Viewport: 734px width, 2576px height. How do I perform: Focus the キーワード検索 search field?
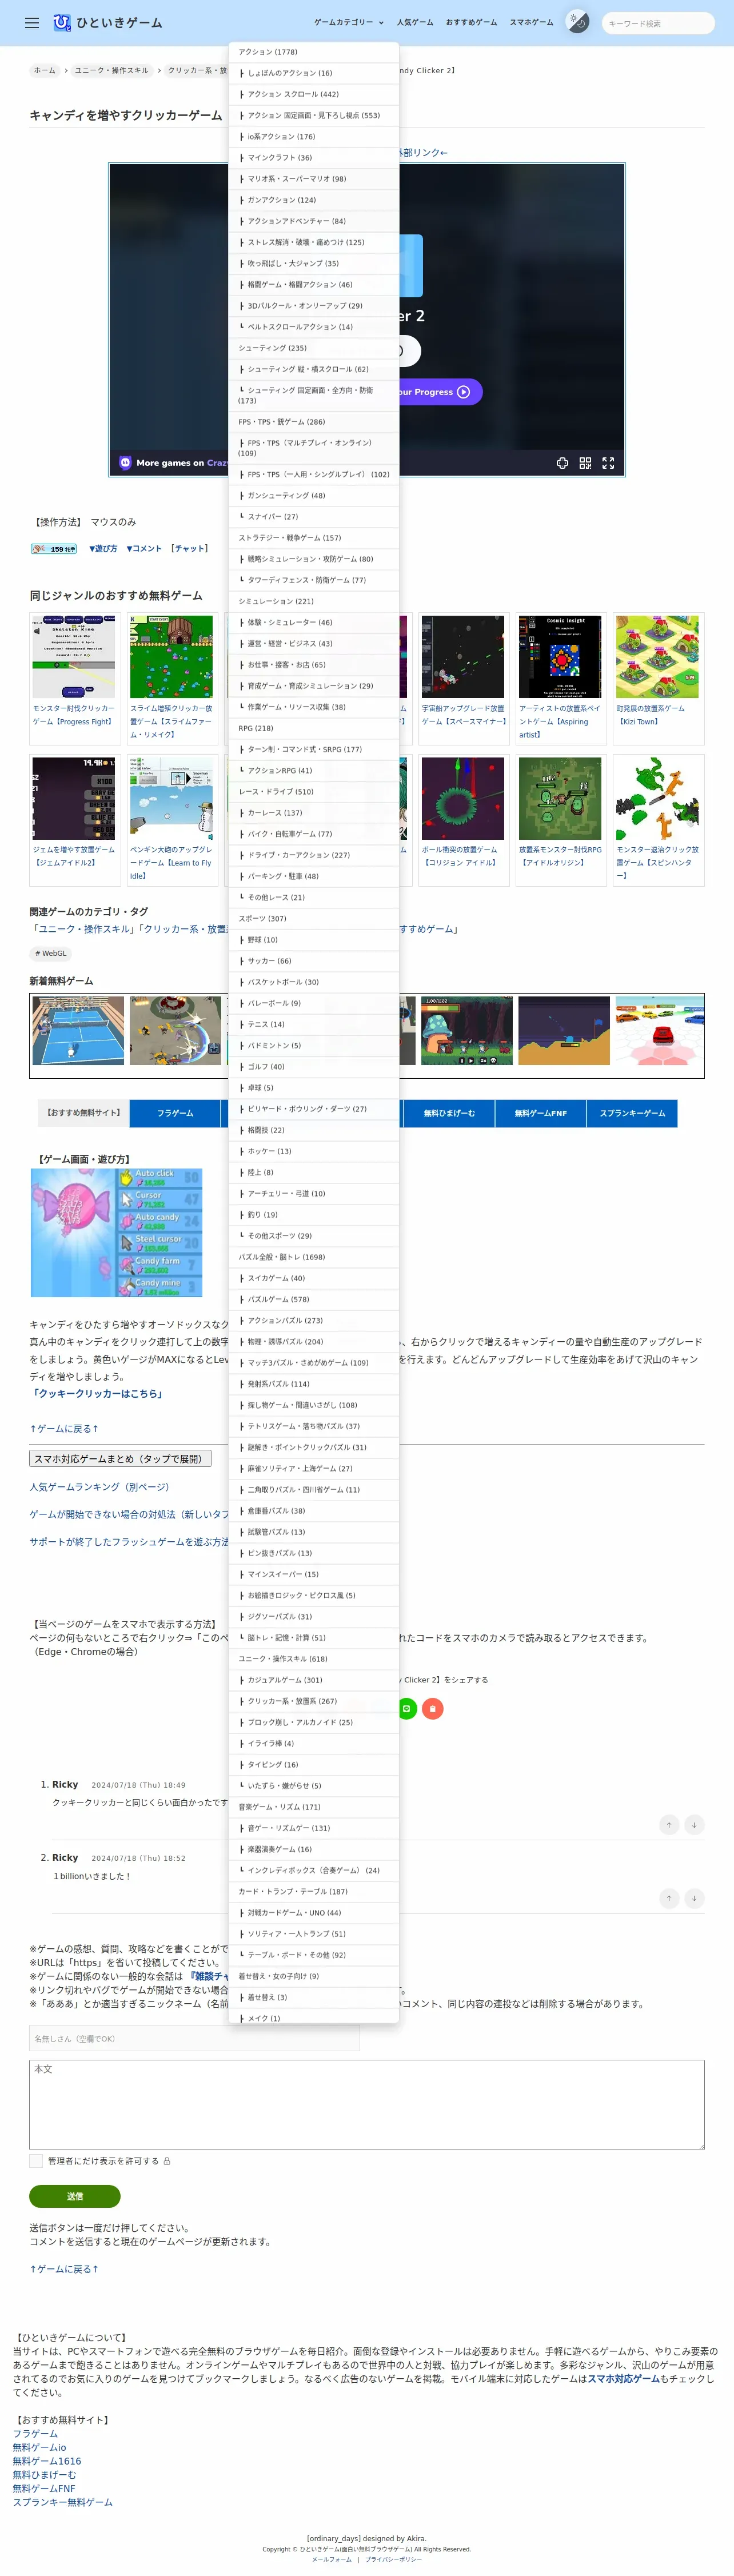pyautogui.click(x=658, y=23)
